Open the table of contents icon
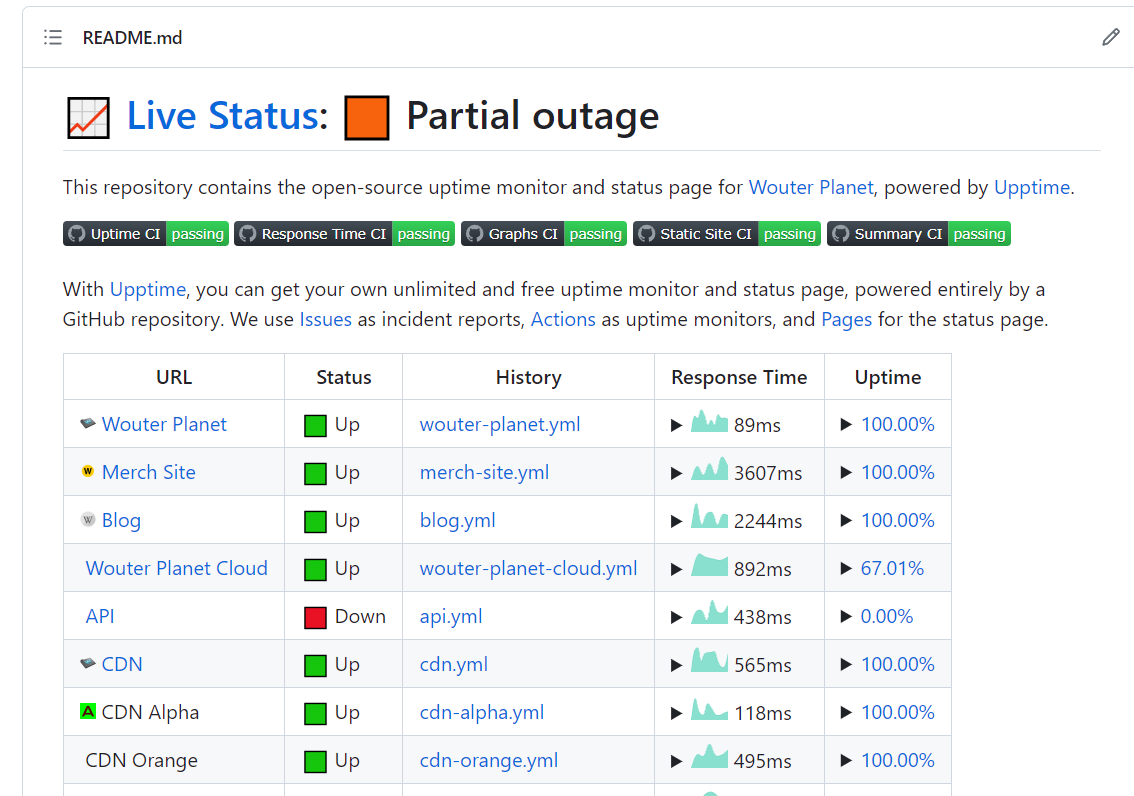The width and height of the screenshot is (1134, 796). [52, 37]
